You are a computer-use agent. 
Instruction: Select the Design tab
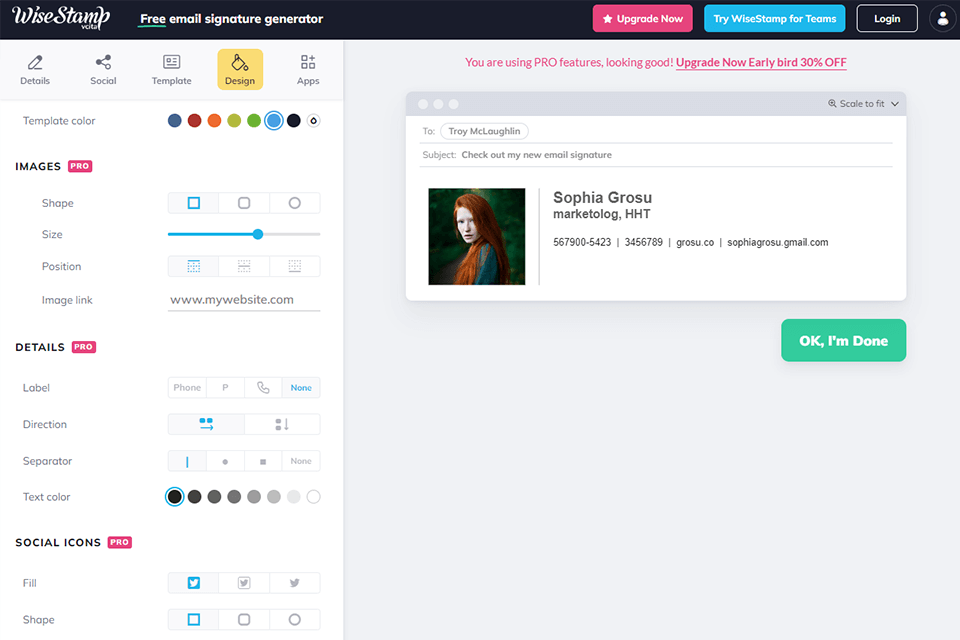240,70
